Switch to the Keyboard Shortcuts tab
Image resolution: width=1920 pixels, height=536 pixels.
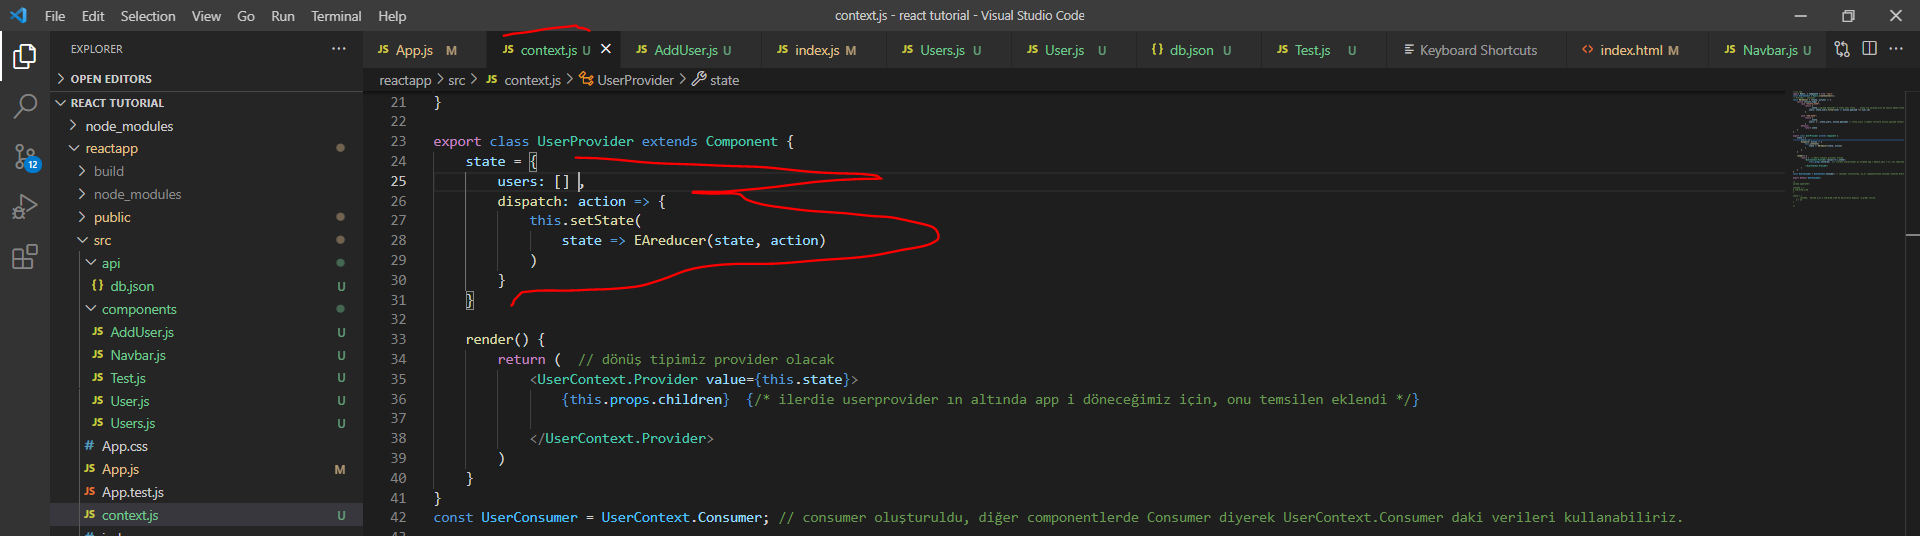(1477, 50)
